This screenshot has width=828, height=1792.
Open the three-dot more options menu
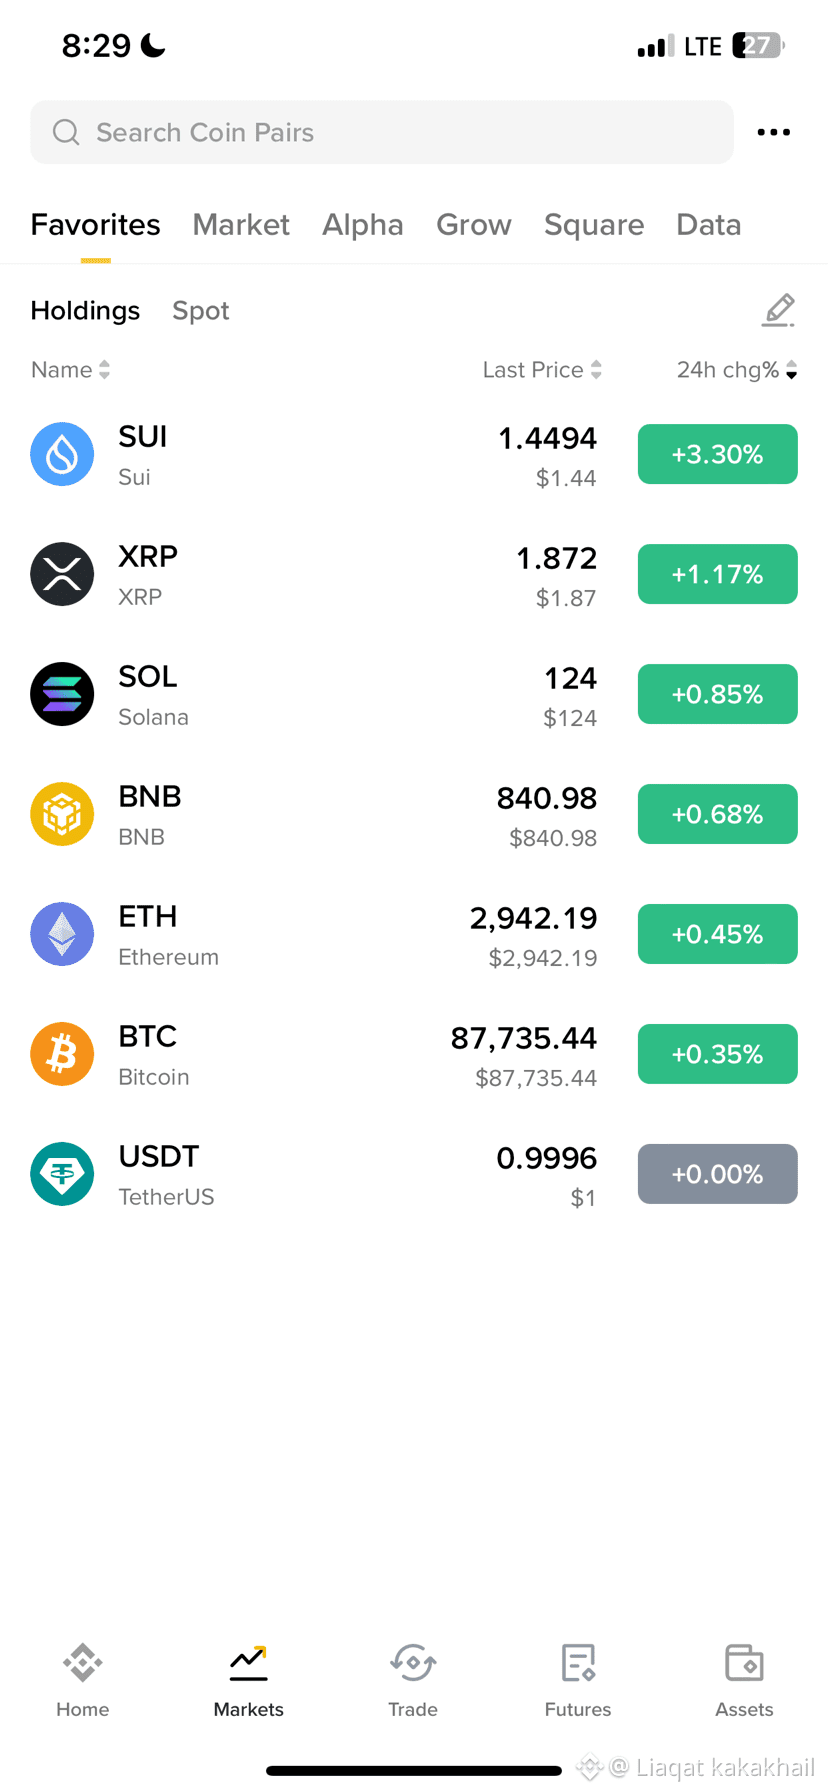(x=773, y=132)
